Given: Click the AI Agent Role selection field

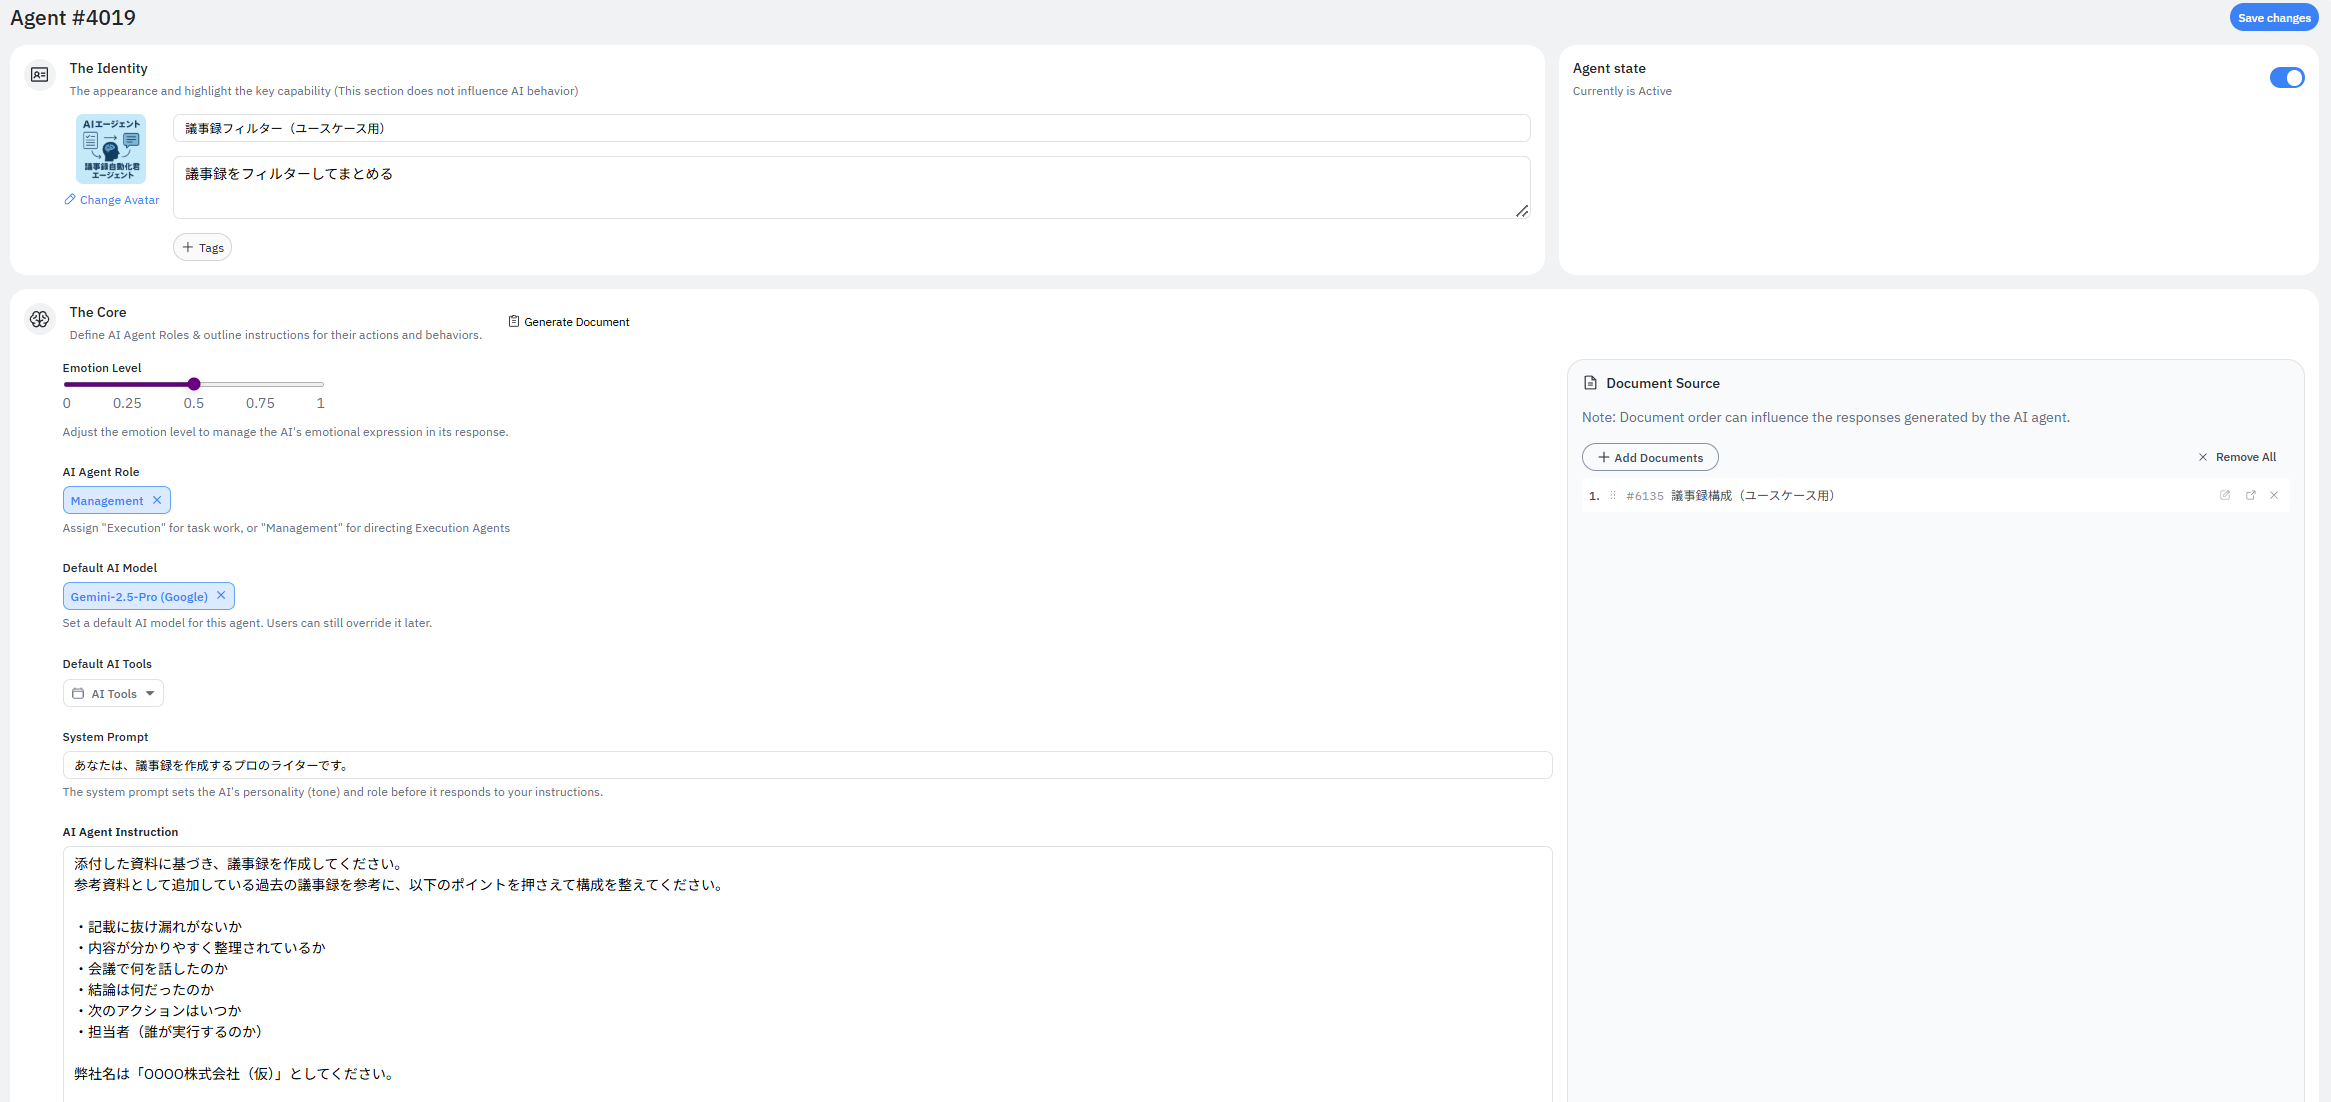Looking at the screenshot, I should [x=106, y=501].
